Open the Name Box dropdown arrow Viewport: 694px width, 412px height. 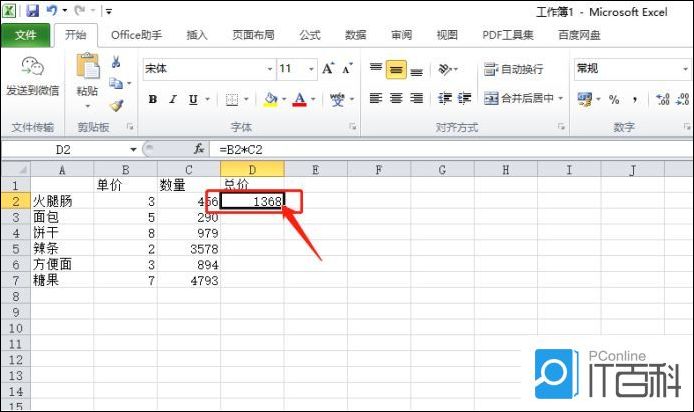pyautogui.click(x=133, y=150)
